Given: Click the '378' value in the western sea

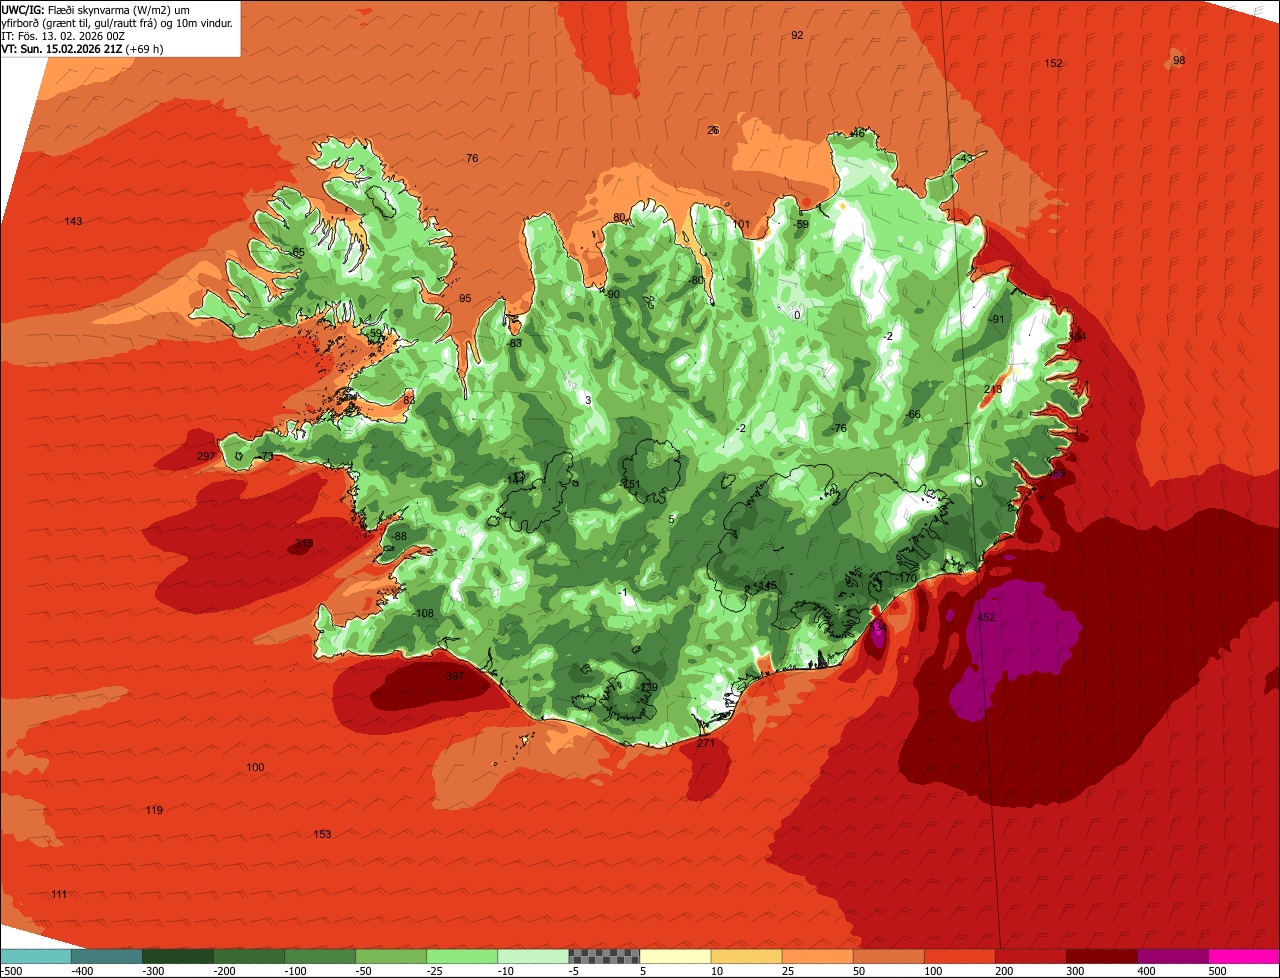Looking at the screenshot, I should [x=304, y=544].
